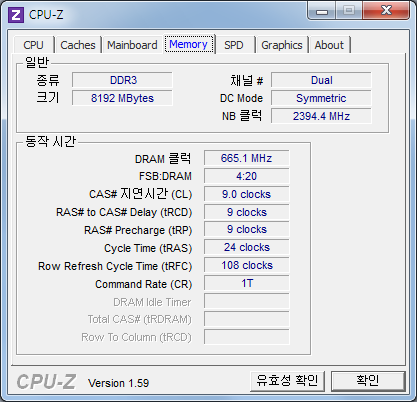Image resolution: width=417 pixels, height=402 pixels.
Task: Click the empty Total CAS# (tRDRAM) field
Action: click(247, 319)
